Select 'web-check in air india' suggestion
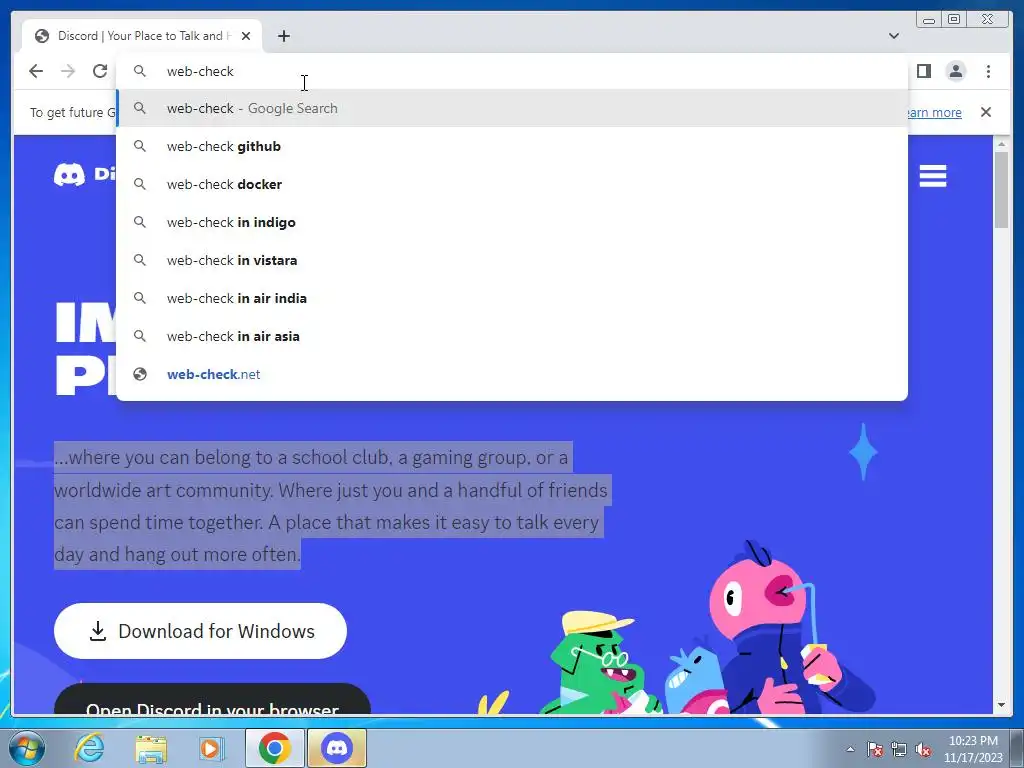This screenshot has width=1024, height=768. 512,298
